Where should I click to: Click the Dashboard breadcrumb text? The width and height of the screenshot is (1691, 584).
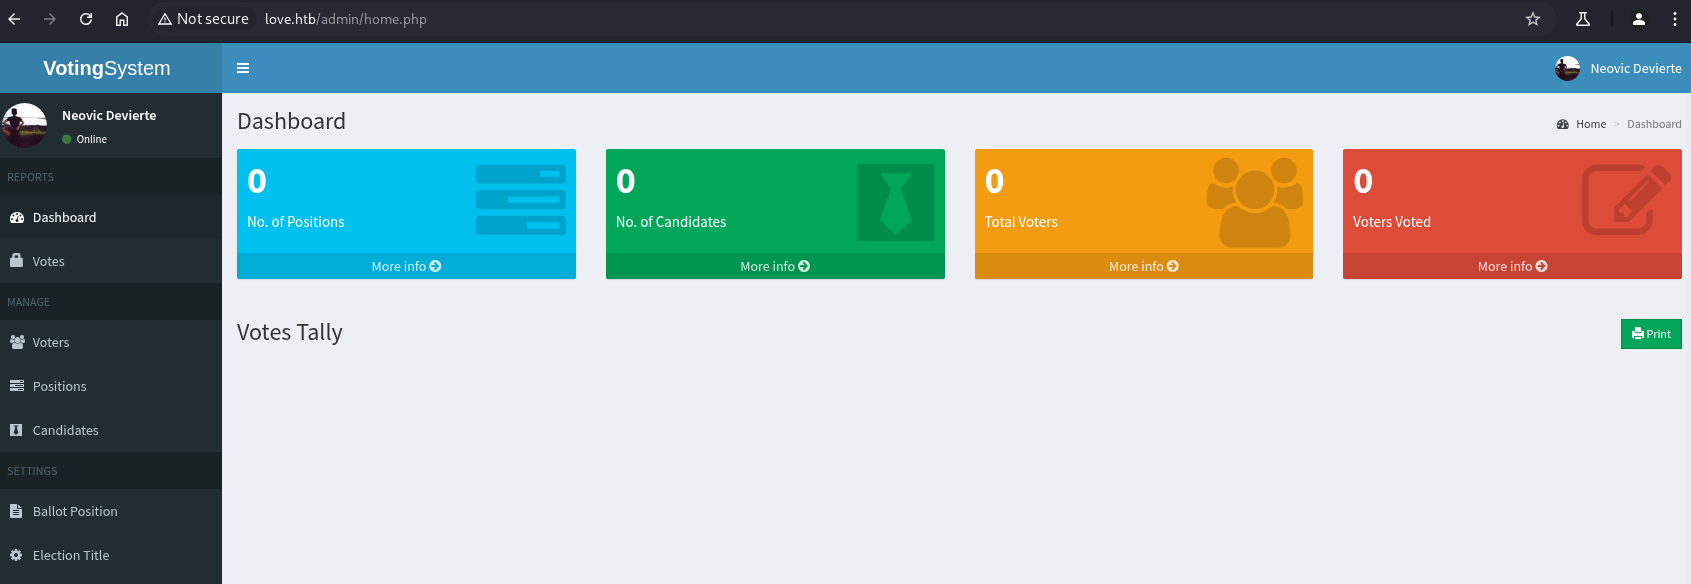click(1654, 124)
